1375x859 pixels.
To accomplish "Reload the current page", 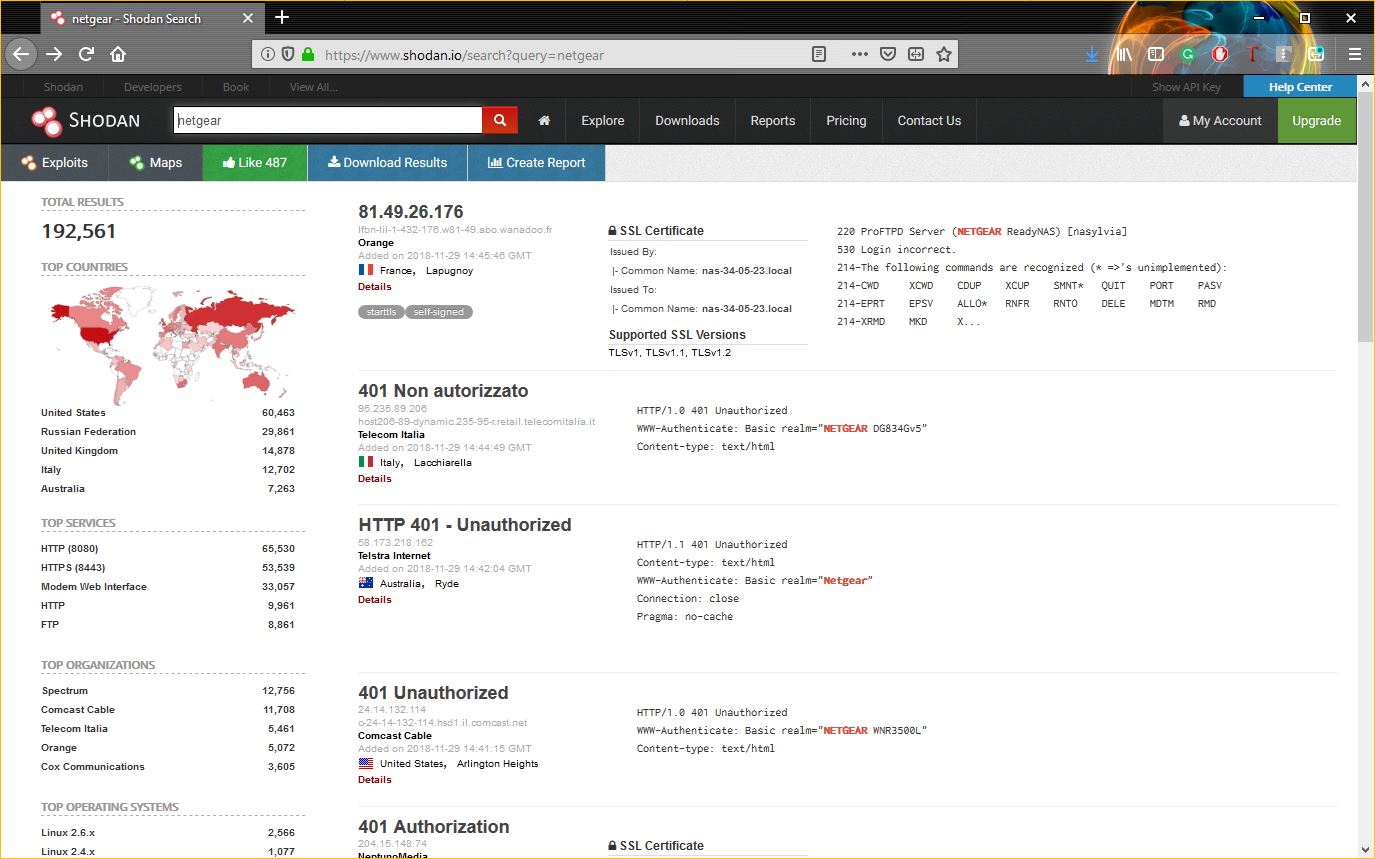I will [x=86, y=54].
